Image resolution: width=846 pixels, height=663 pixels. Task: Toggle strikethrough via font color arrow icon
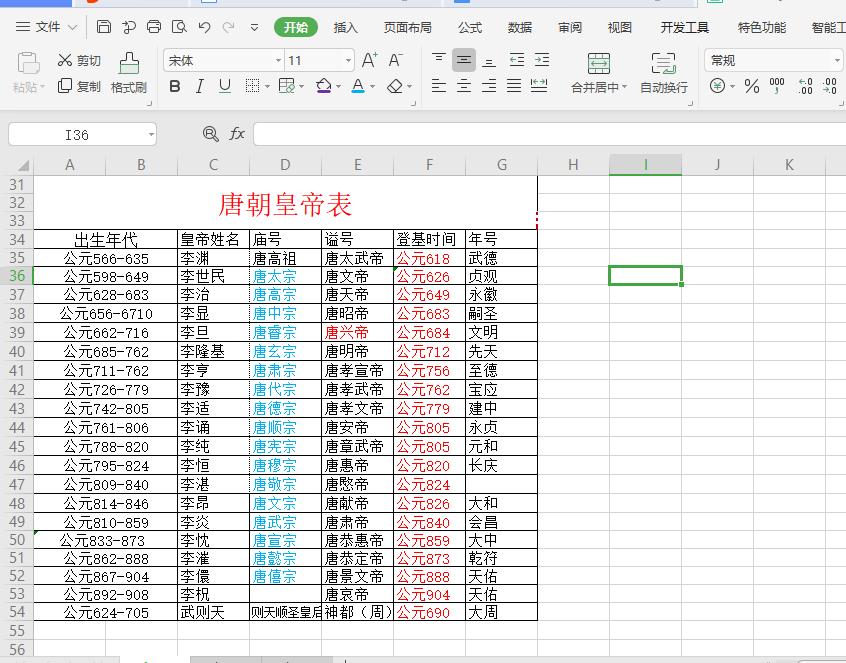coord(372,87)
